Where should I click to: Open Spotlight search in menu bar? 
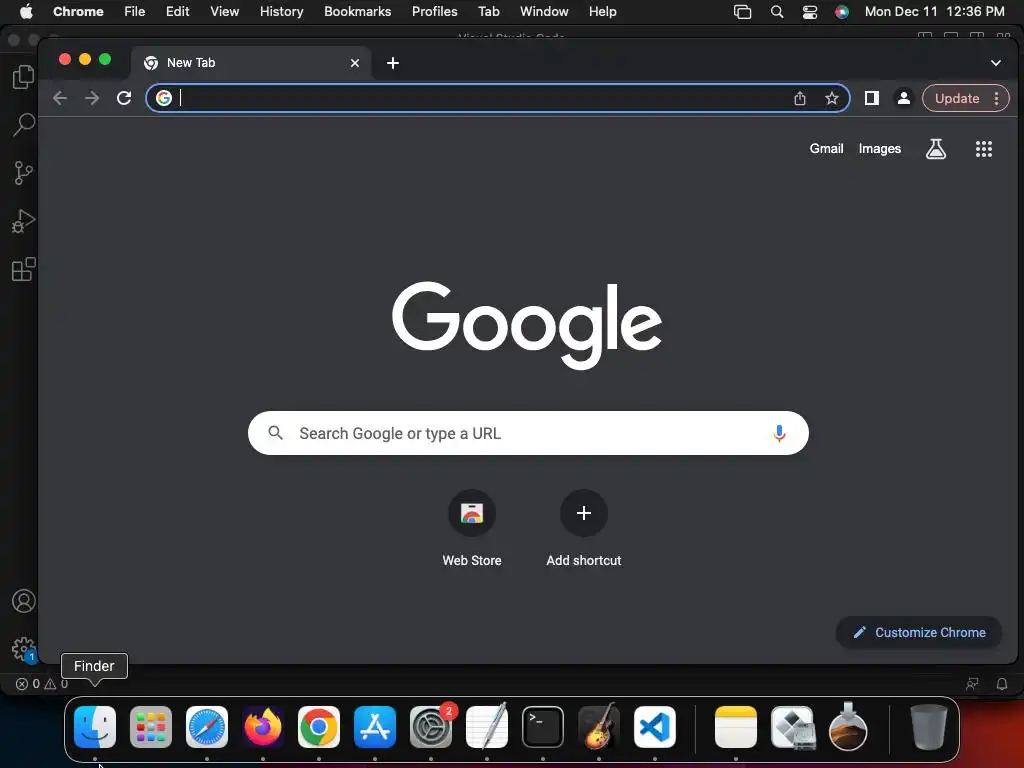776,12
